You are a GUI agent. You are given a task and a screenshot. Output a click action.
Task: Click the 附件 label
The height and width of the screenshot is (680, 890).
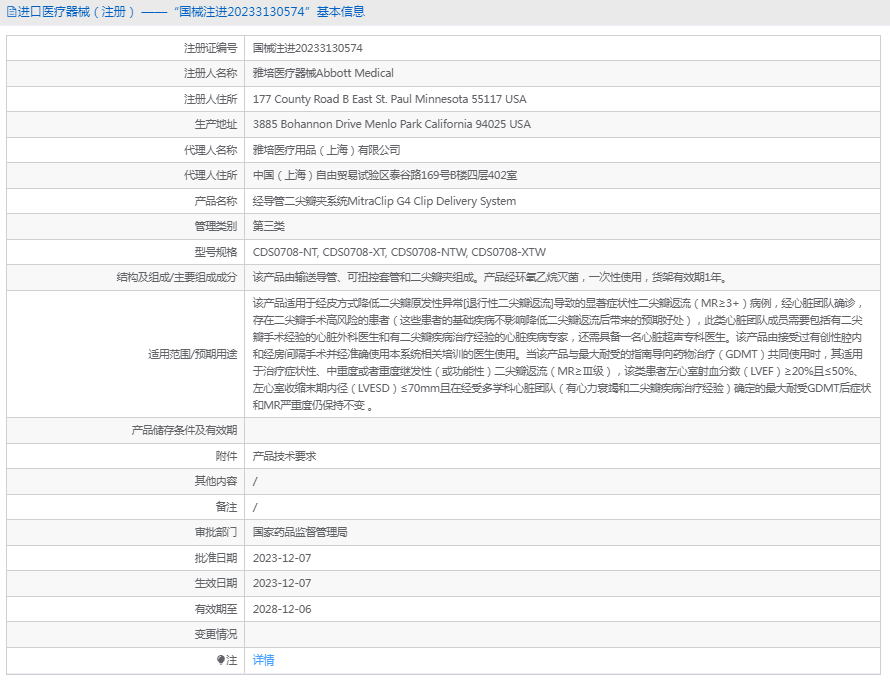pos(226,456)
